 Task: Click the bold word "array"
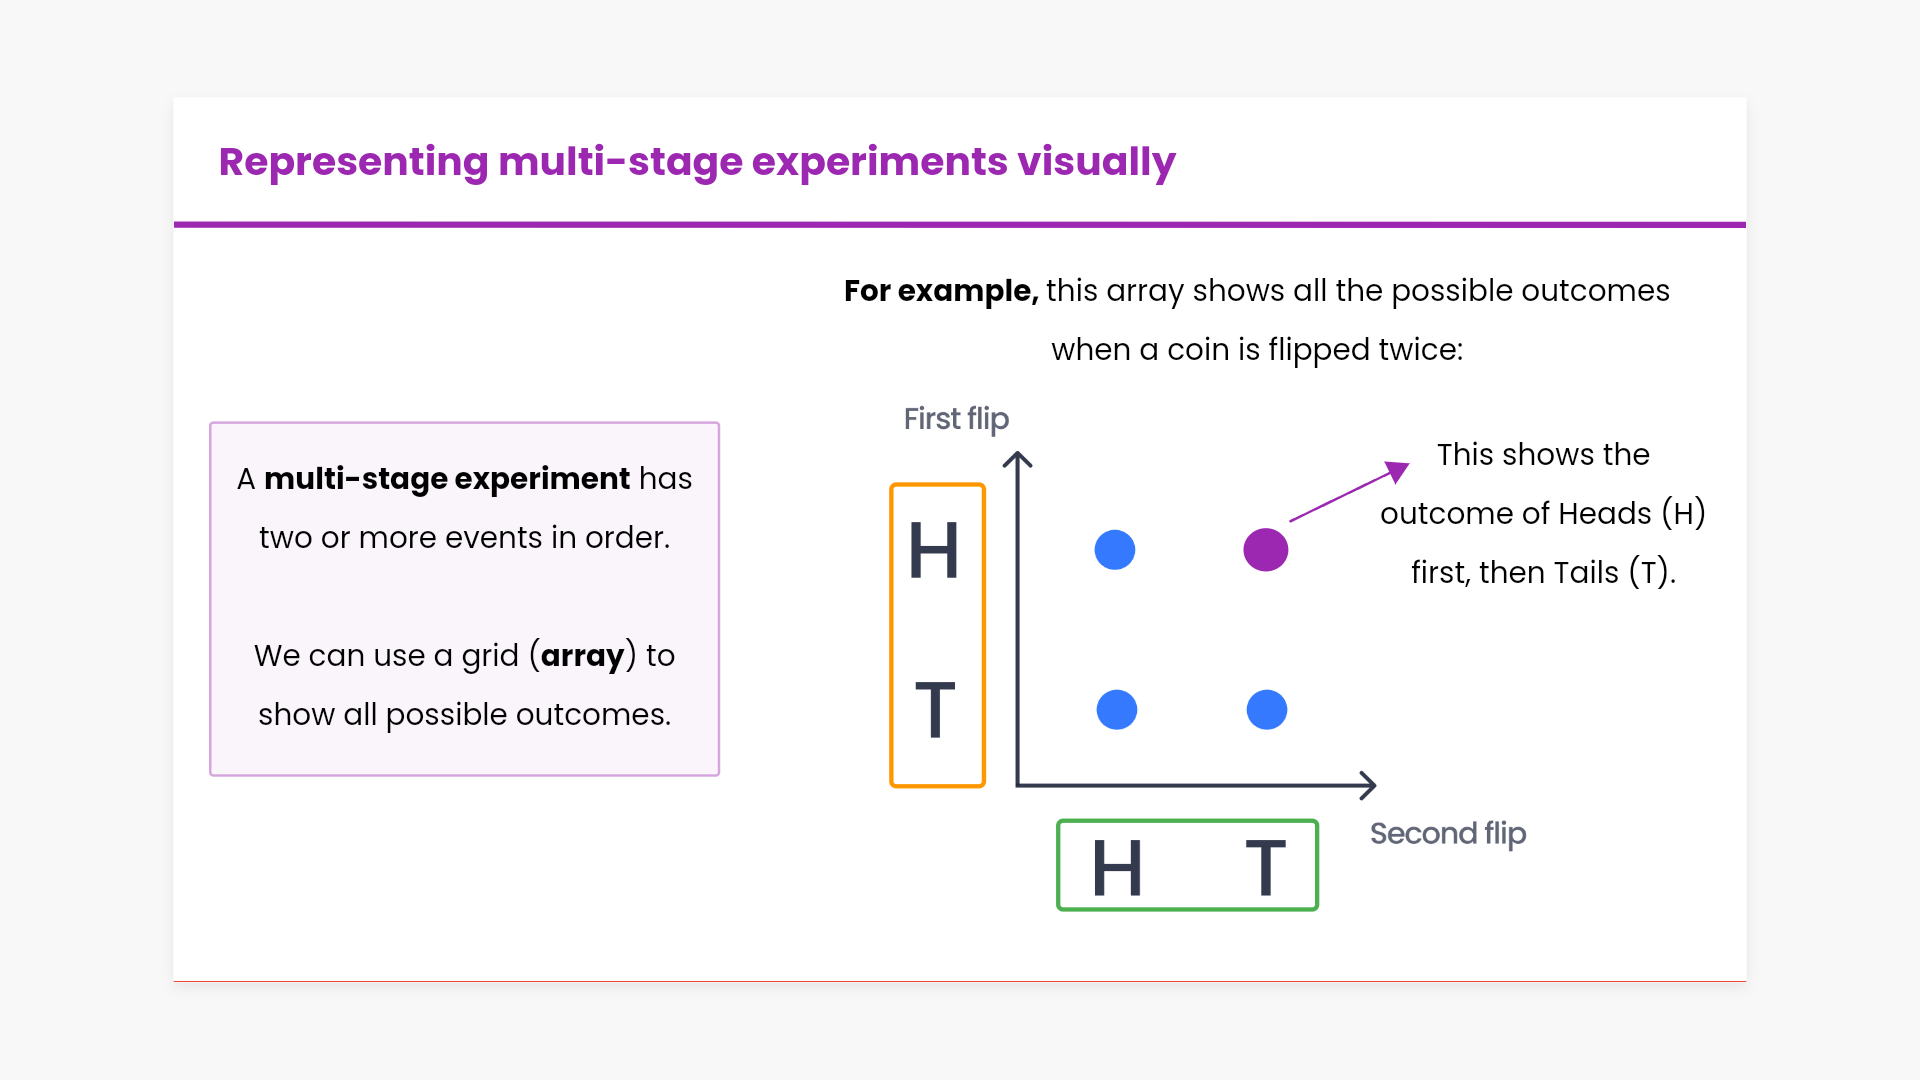click(582, 656)
